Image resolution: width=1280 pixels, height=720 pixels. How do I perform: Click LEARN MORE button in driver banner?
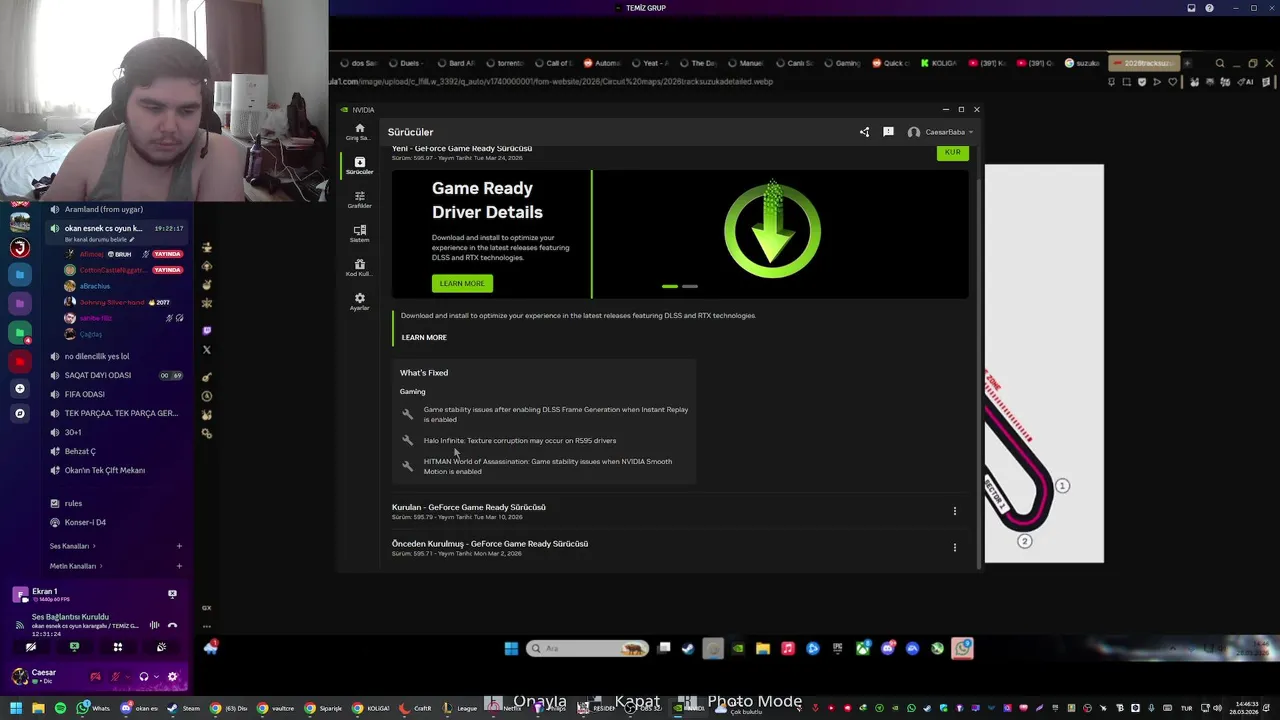(462, 283)
